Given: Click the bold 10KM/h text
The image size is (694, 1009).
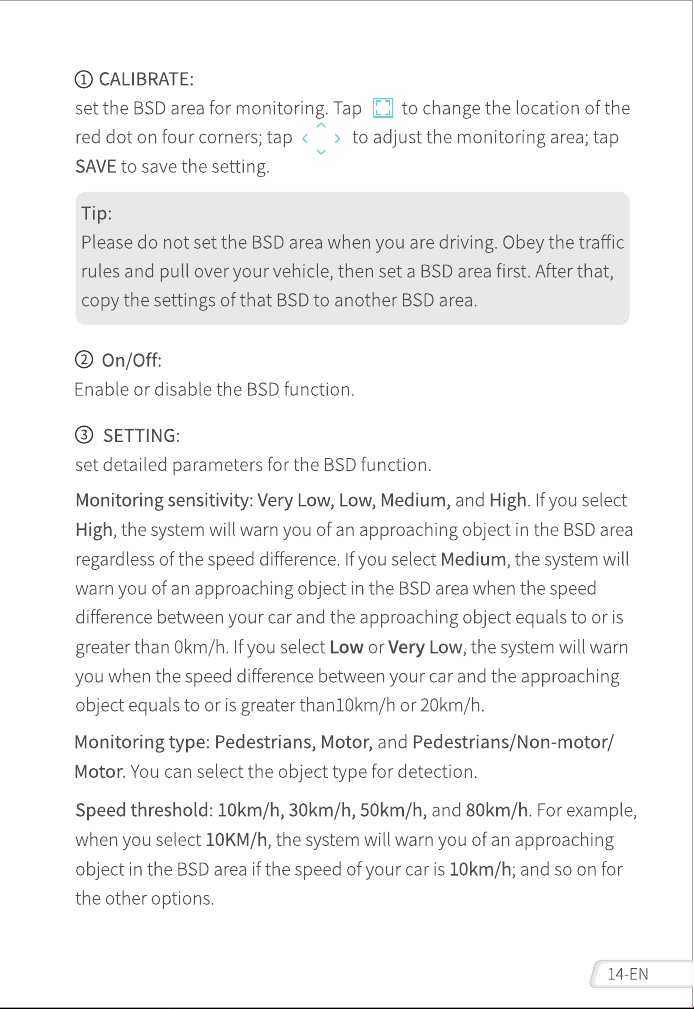Looking at the screenshot, I should [236, 840].
